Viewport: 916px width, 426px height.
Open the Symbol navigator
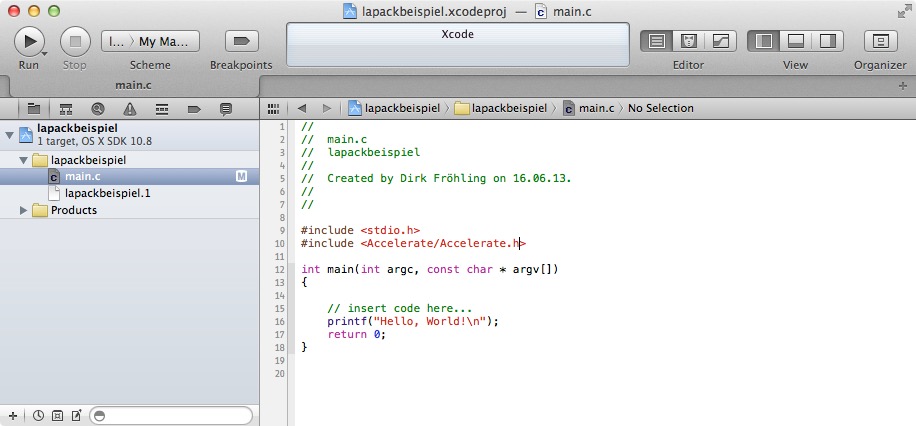coord(66,108)
